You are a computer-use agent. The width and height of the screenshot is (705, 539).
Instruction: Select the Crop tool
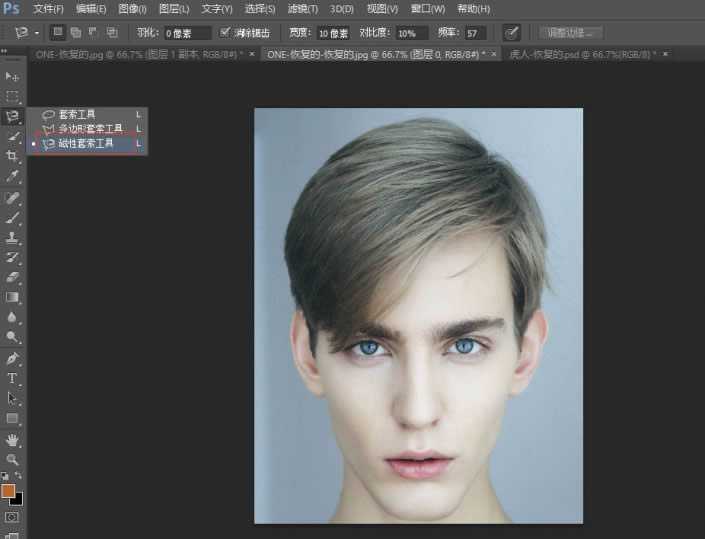click(x=12, y=156)
